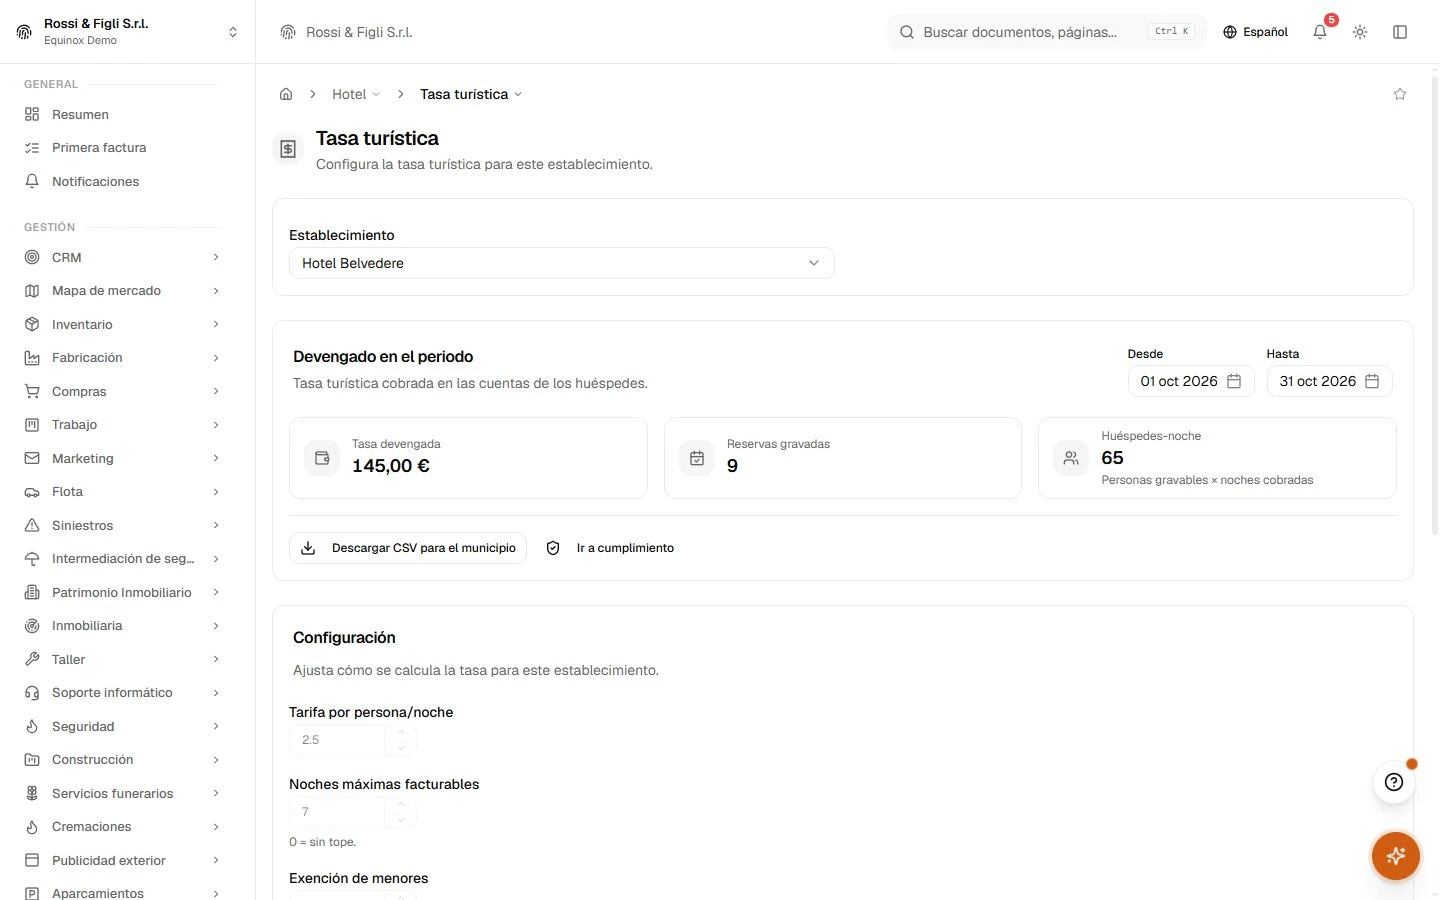The width and height of the screenshot is (1440, 900).
Task: Open the help question mark button
Action: point(1394,782)
